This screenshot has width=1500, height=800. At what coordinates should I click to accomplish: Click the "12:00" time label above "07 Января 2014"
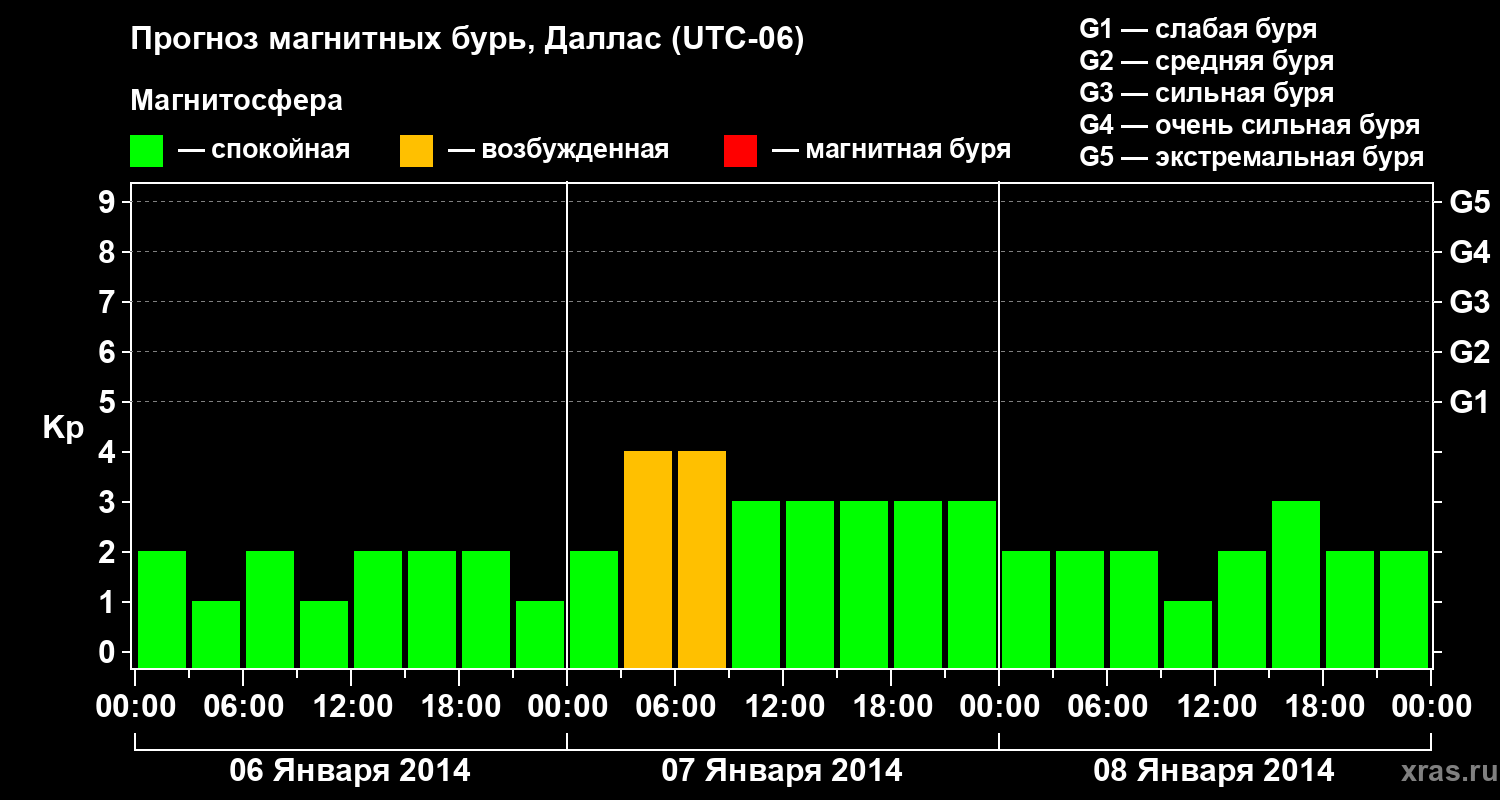click(783, 706)
